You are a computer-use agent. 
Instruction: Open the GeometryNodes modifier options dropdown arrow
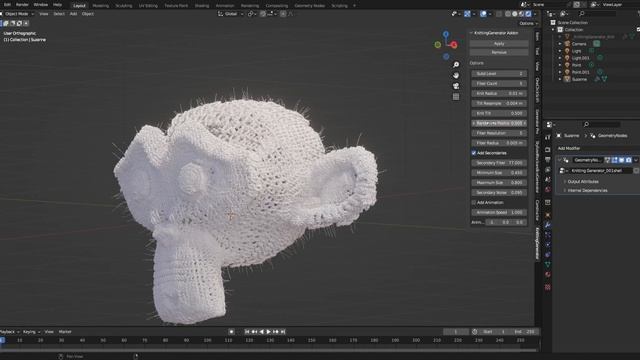[636, 160]
